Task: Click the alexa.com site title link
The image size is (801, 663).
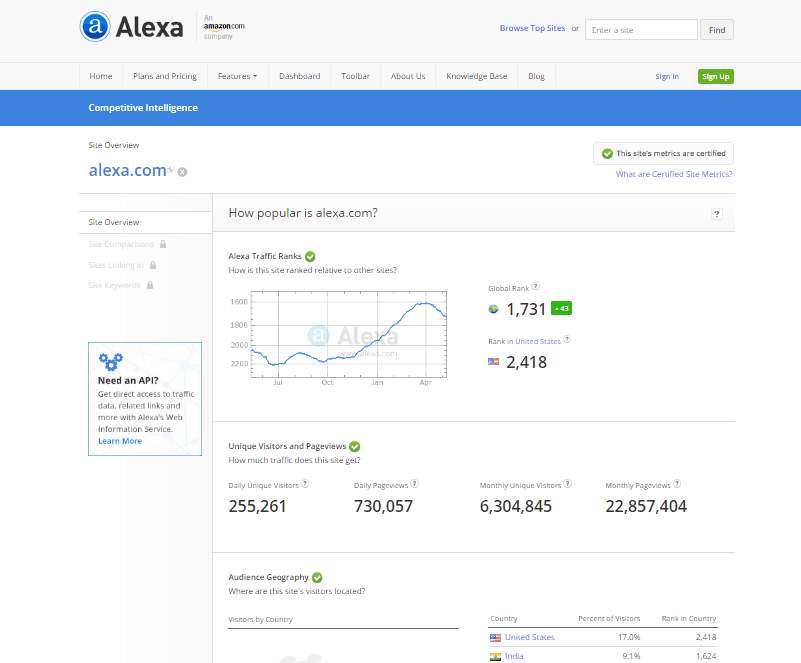Action: tap(127, 170)
